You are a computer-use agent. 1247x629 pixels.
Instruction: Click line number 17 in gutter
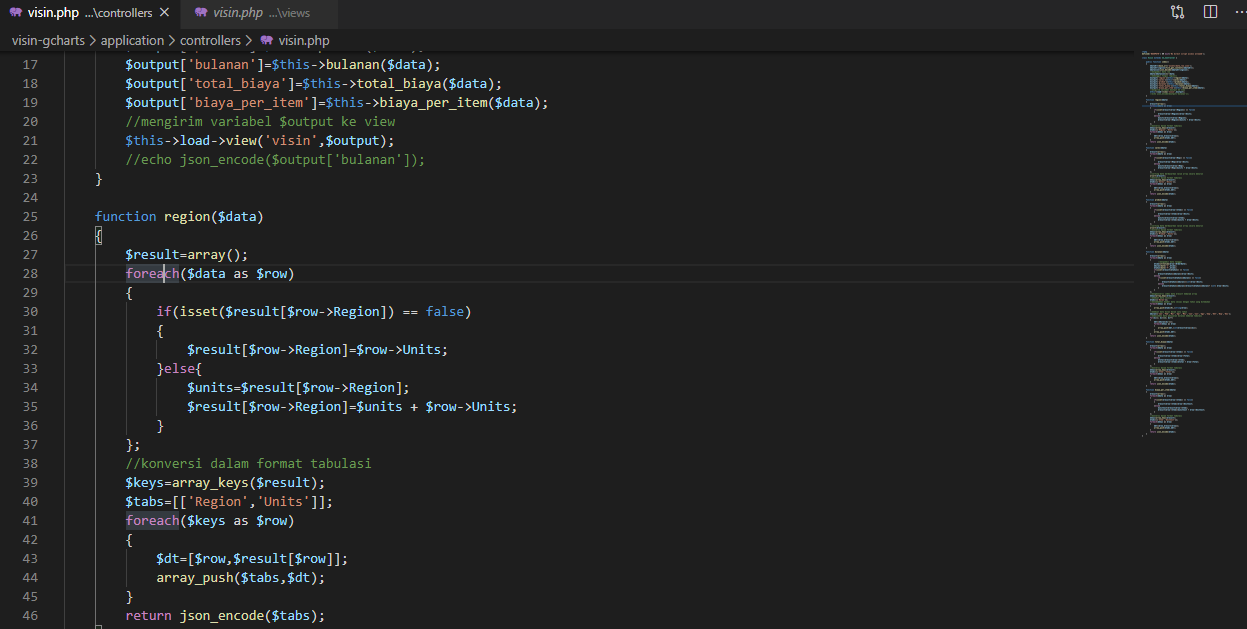click(x=29, y=64)
